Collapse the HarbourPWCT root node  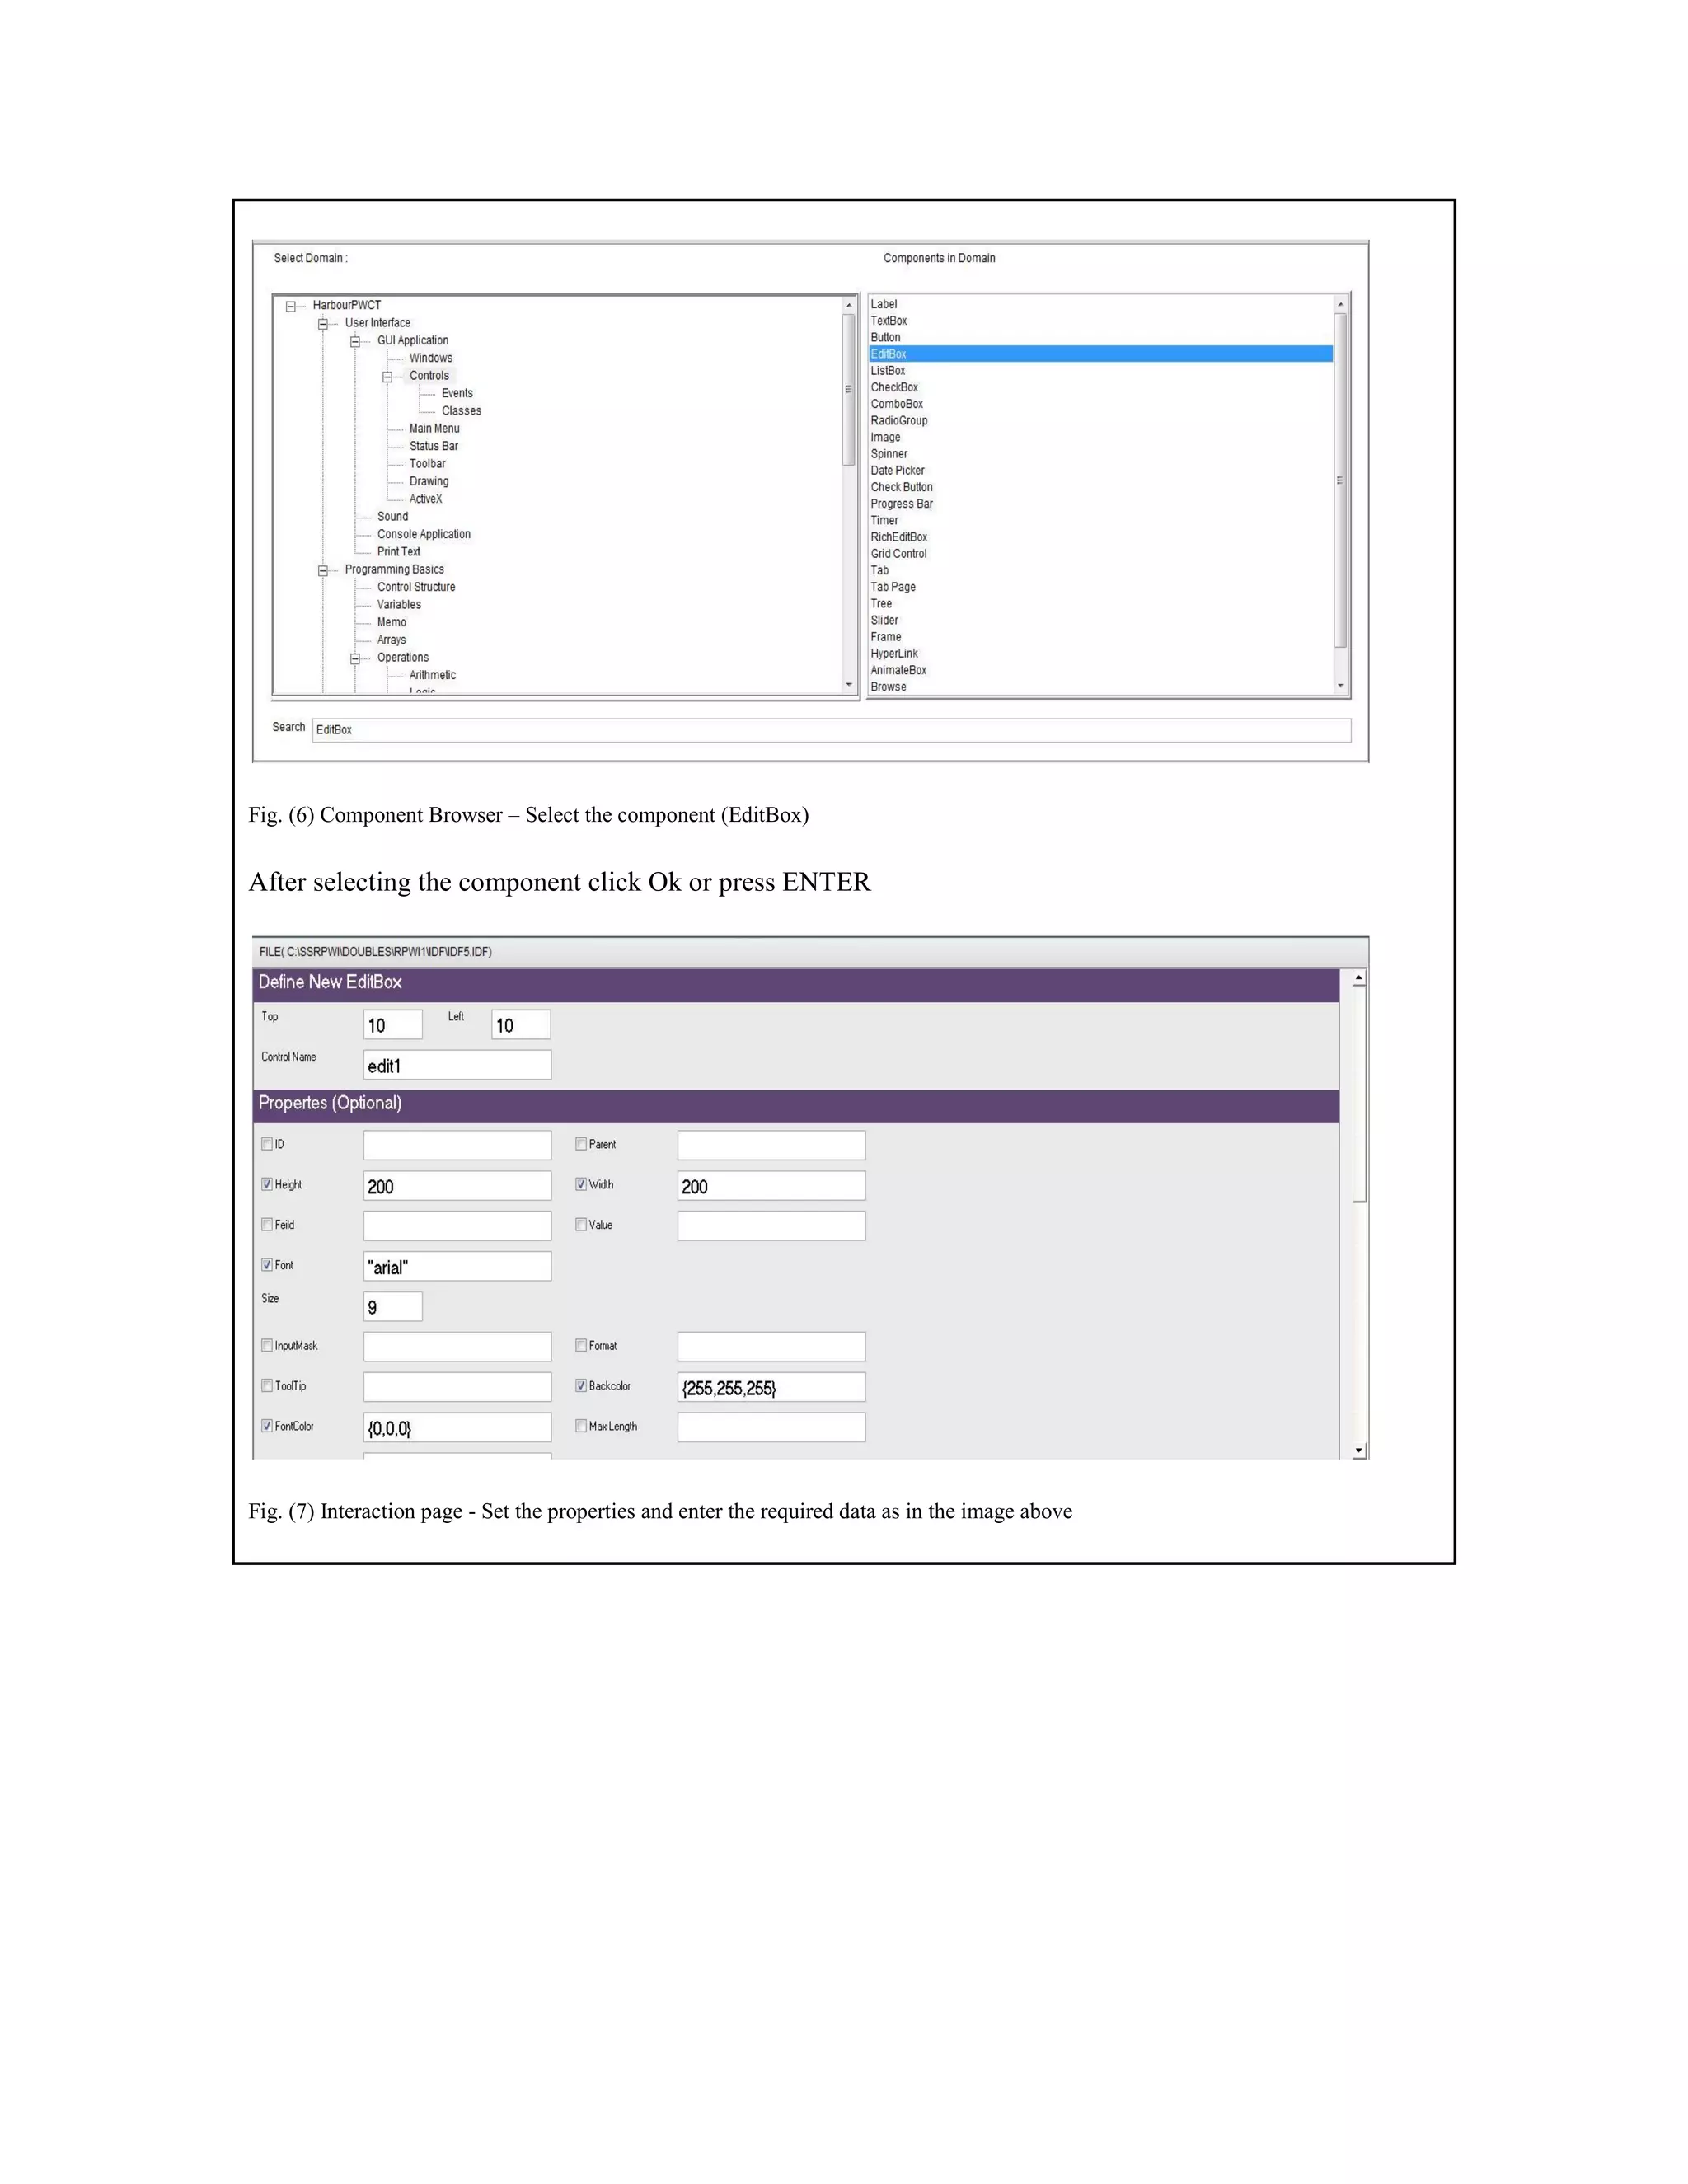[x=291, y=306]
